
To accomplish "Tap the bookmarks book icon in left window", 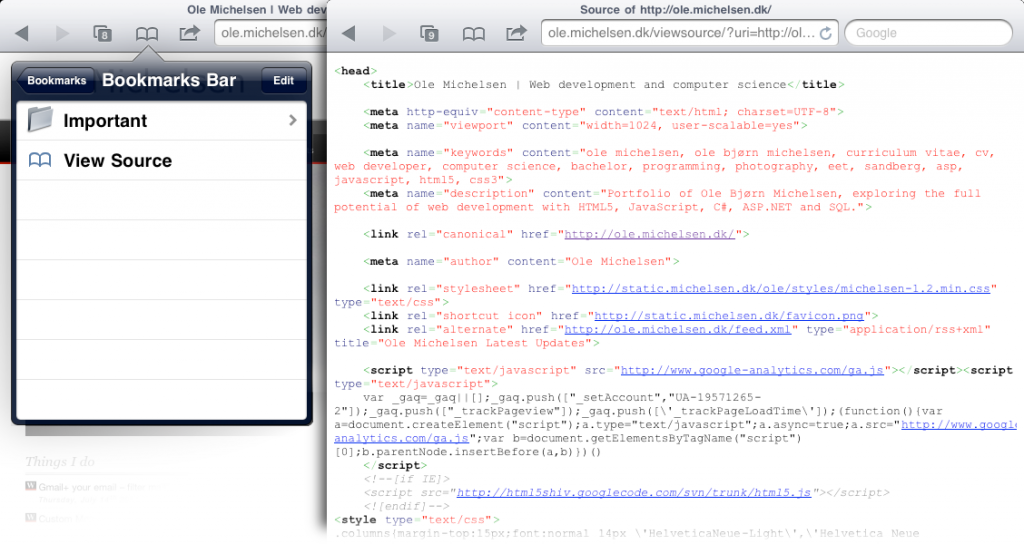I will (147, 33).
